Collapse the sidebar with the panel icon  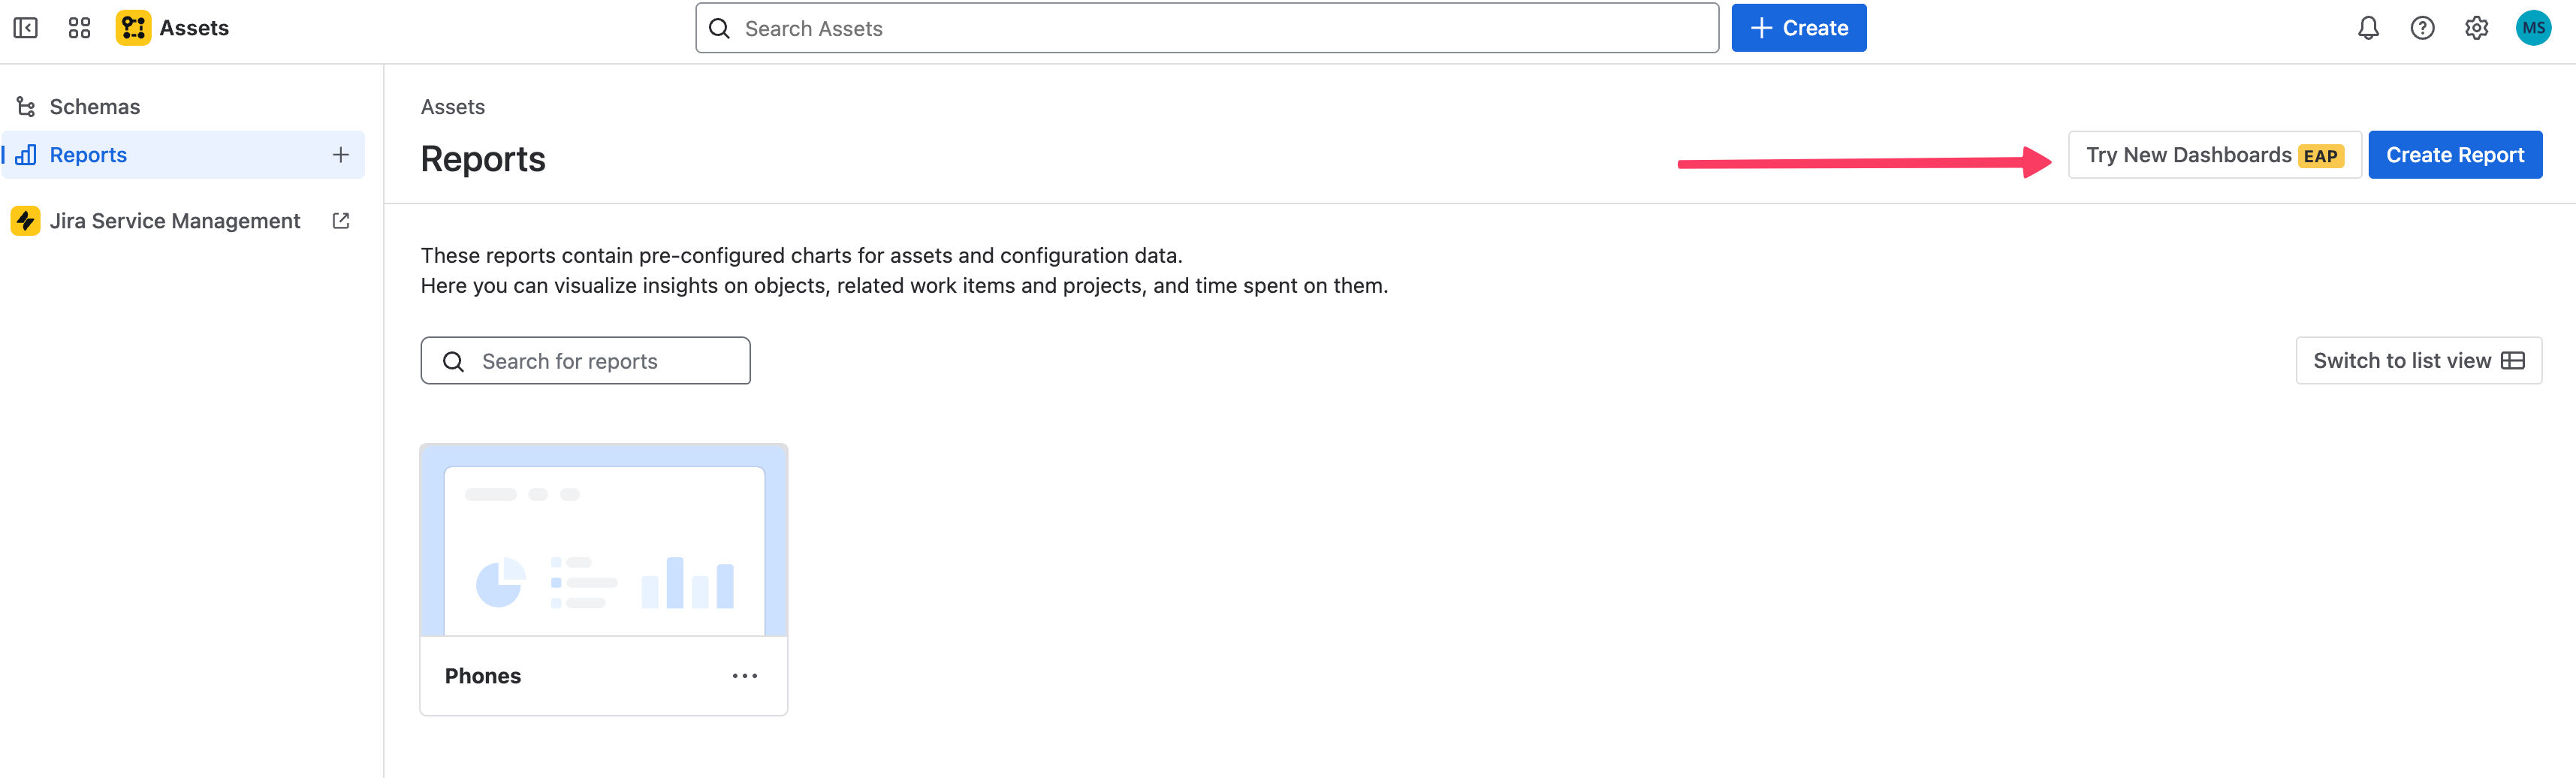26,28
